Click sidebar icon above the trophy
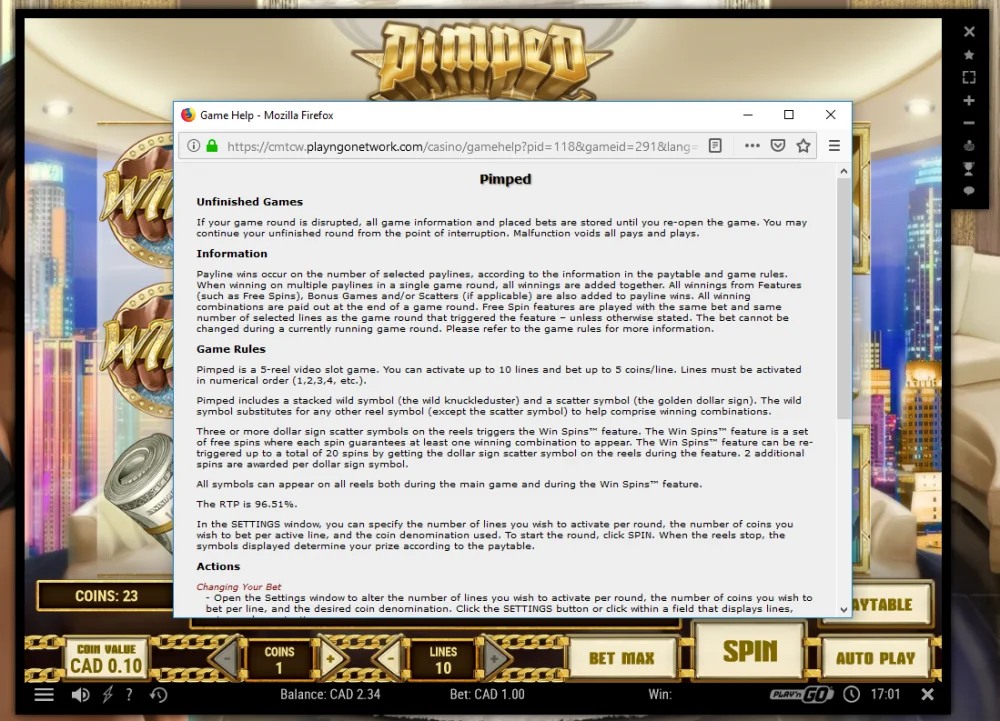The height and width of the screenshot is (721, 1000). coord(969,145)
